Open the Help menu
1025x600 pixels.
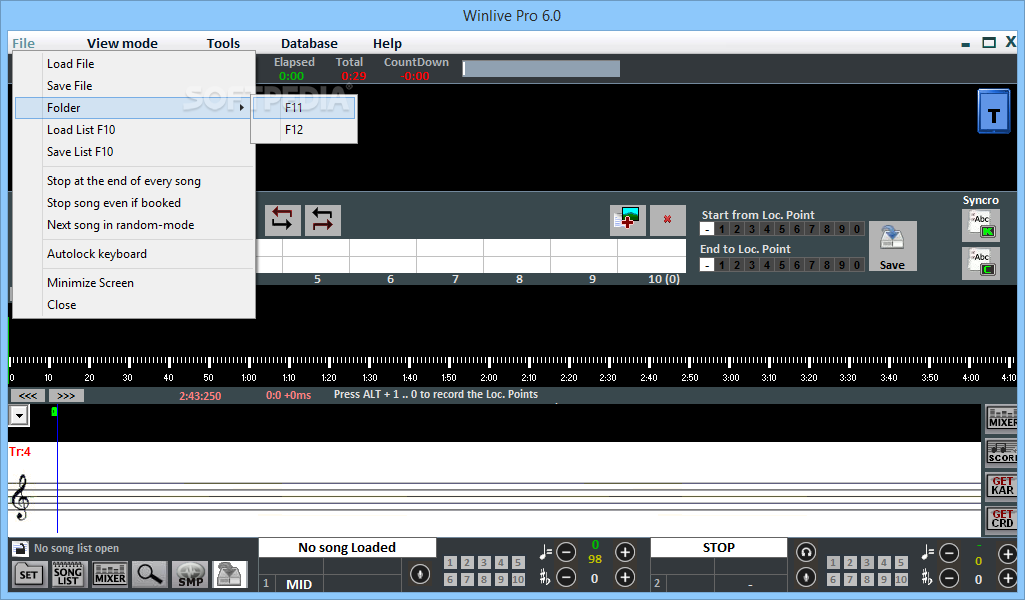pyautogui.click(x=387, y=44)
